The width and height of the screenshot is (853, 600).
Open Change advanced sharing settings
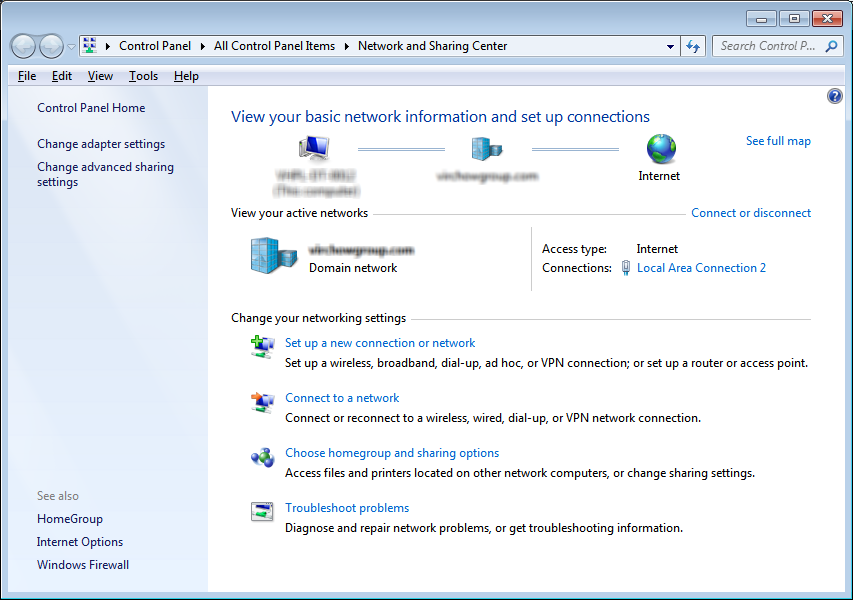[105, 174]
